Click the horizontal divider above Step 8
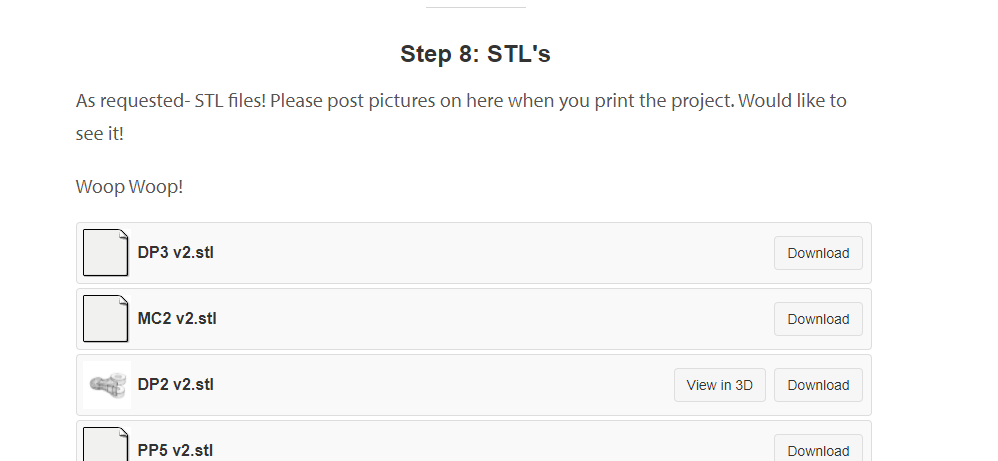The image size is (998, 461). coord(475,8)
